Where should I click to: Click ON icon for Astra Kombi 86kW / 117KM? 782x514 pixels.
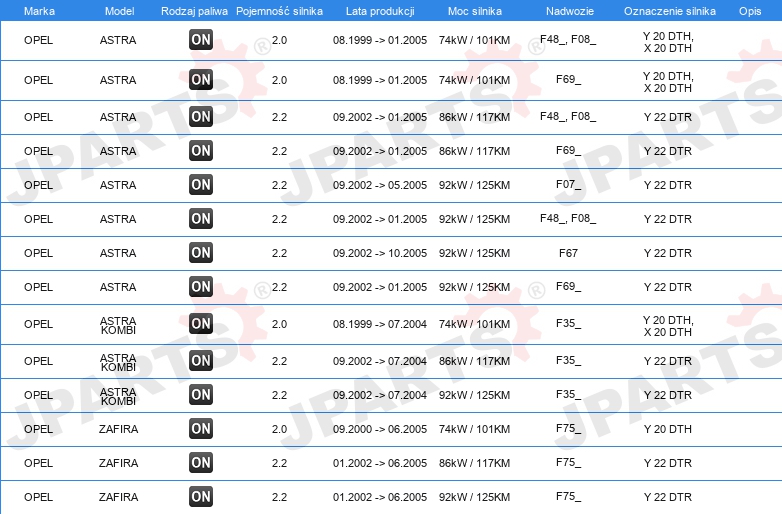coord(201,360)
